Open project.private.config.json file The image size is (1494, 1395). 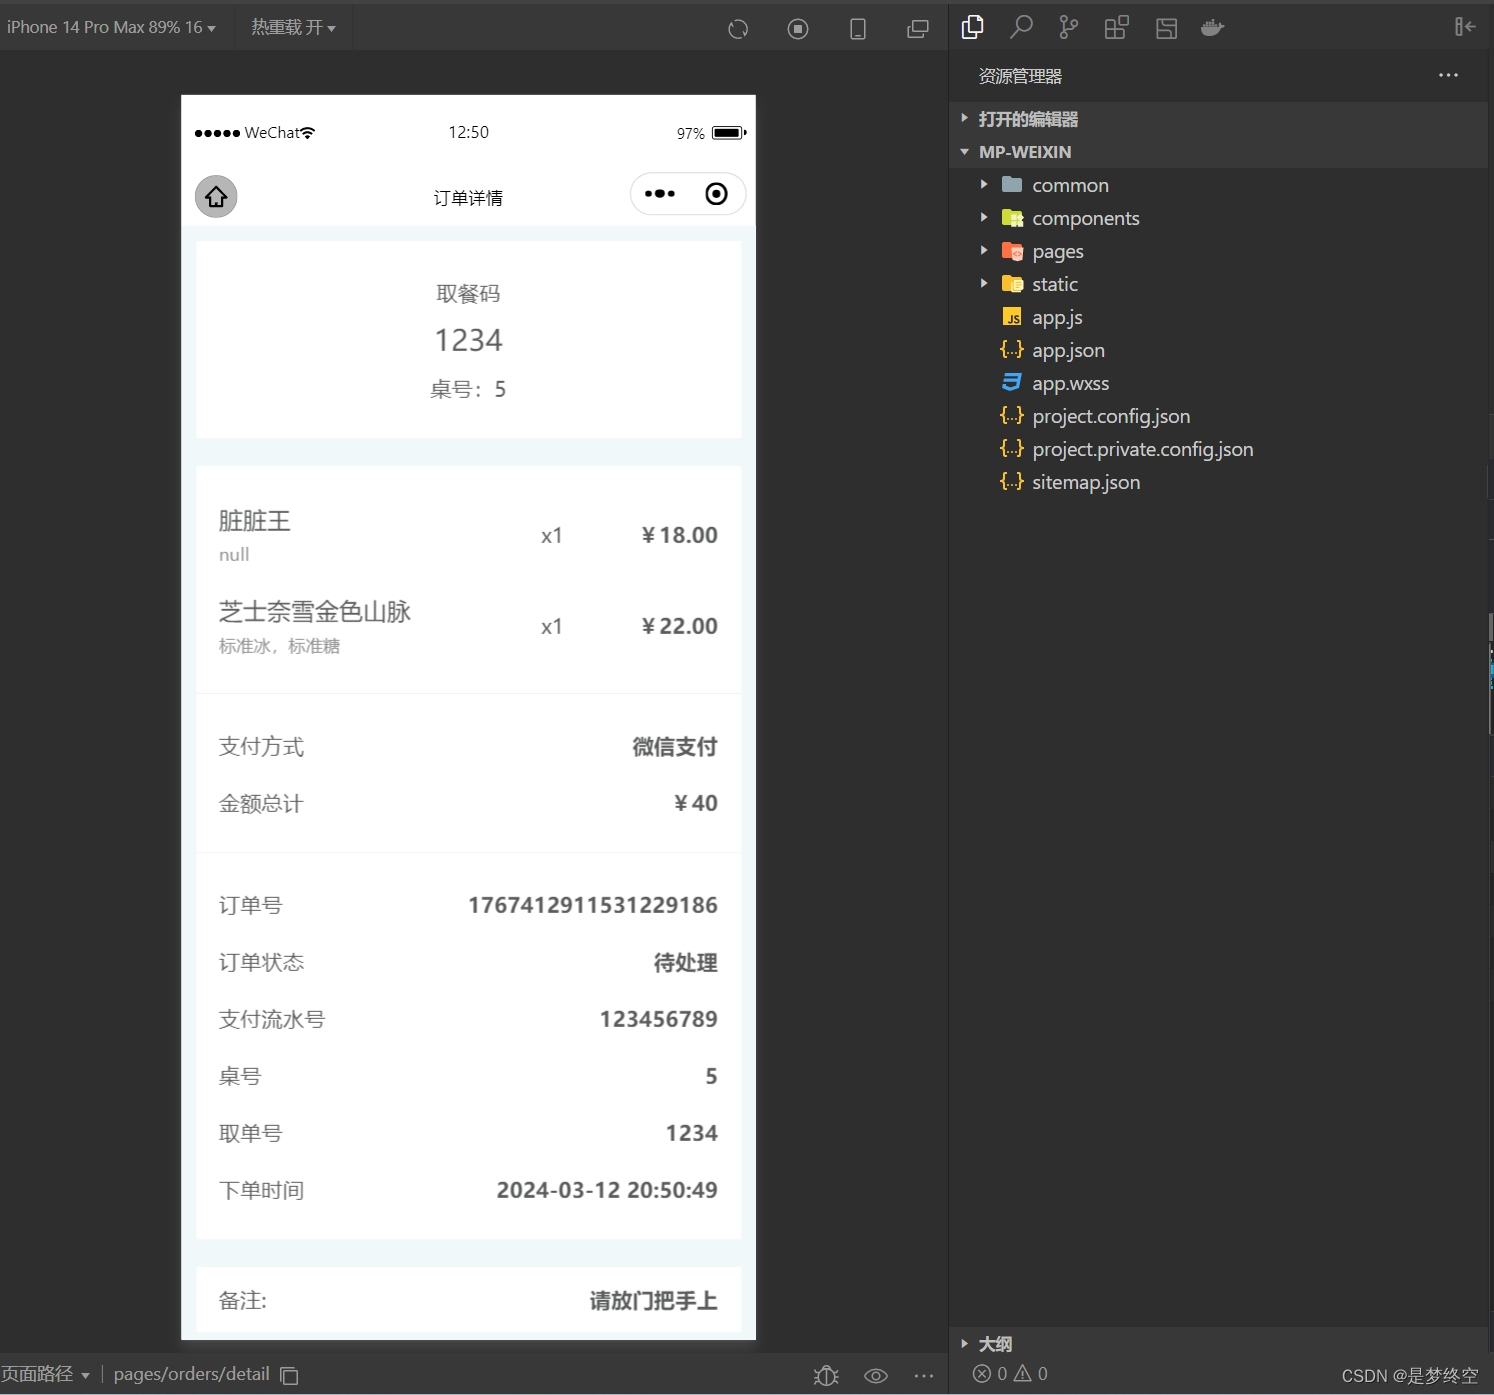1142,449
